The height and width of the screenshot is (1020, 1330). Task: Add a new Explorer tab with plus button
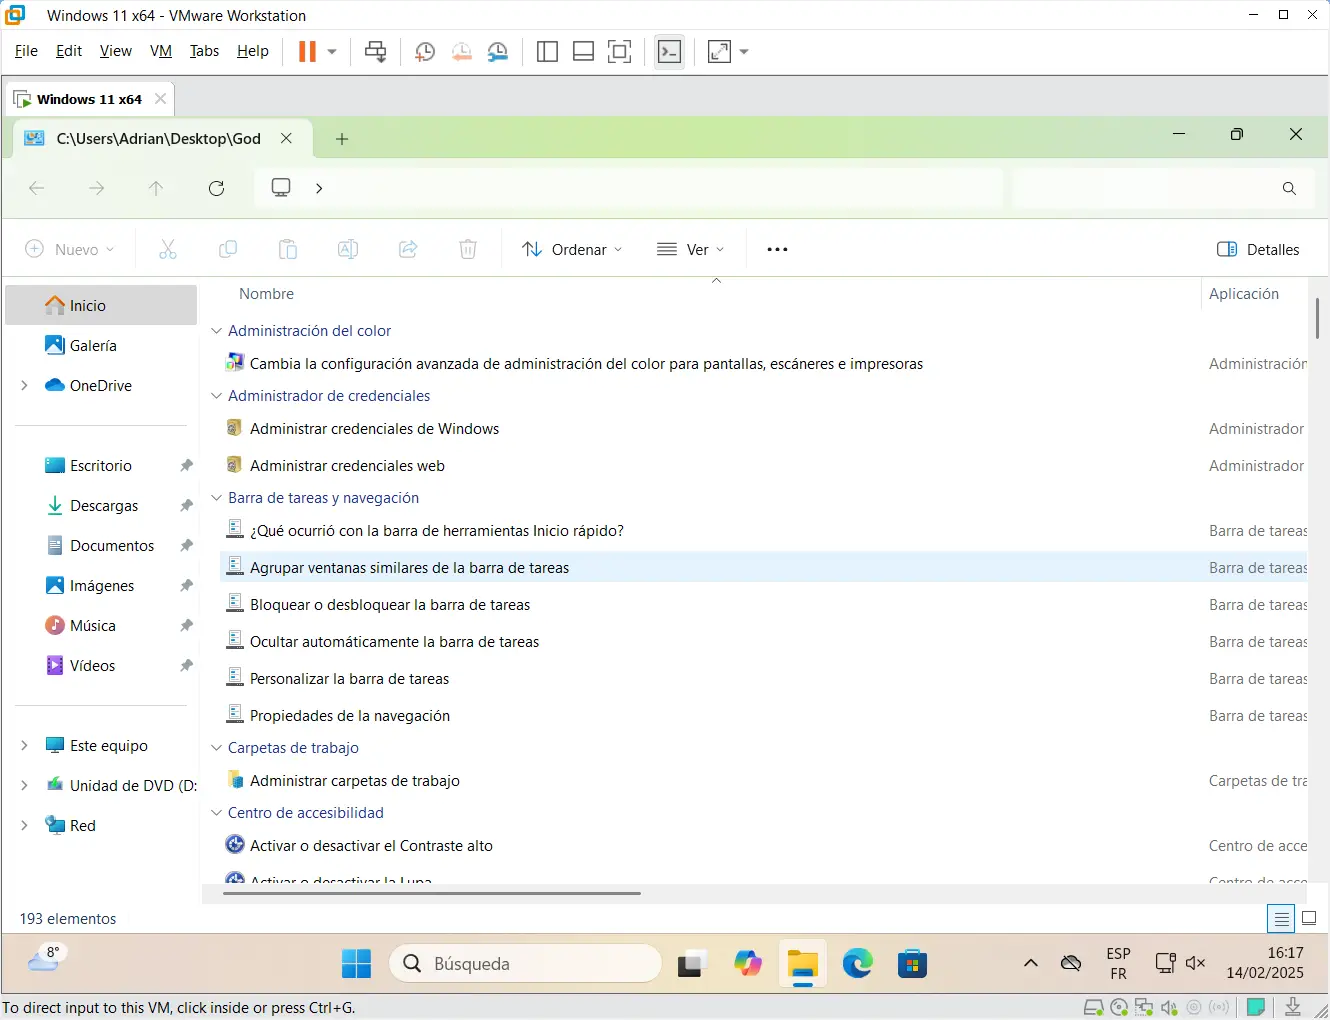point(342,139)
